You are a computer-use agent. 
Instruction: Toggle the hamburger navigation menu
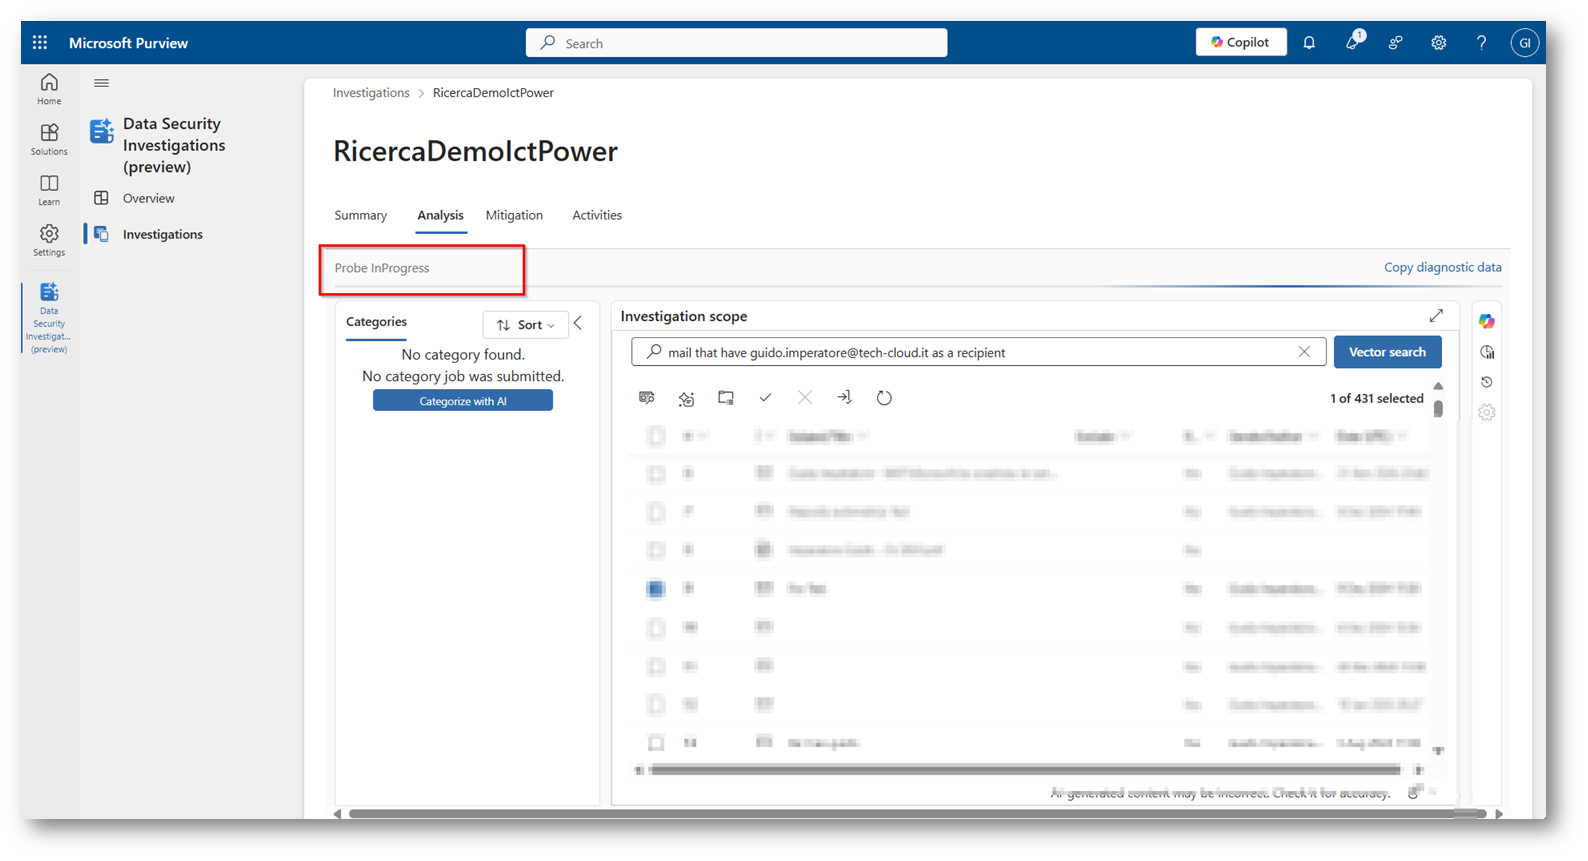pyautogui.click(x=101, y=83)
